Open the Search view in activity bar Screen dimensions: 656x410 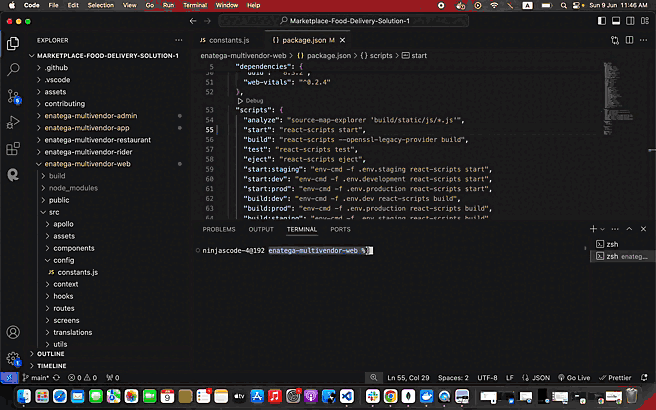14,70
